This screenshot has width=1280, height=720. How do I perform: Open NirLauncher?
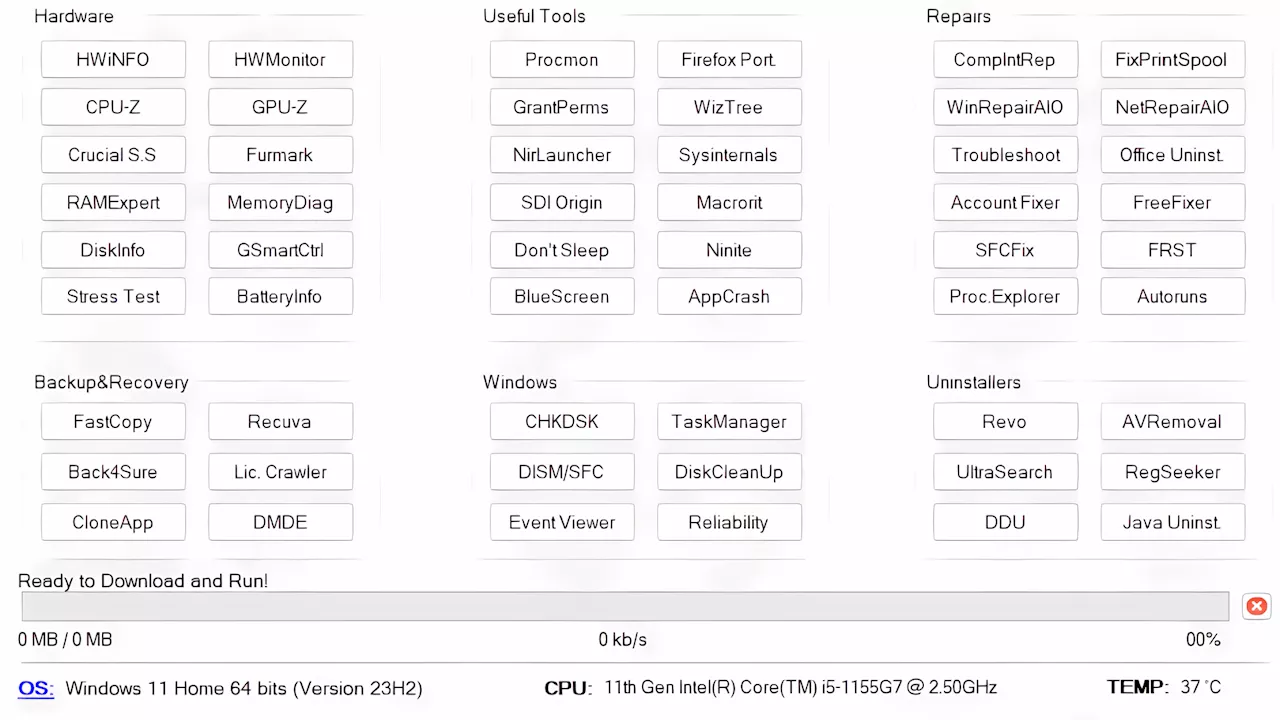(x=562, y=155)
